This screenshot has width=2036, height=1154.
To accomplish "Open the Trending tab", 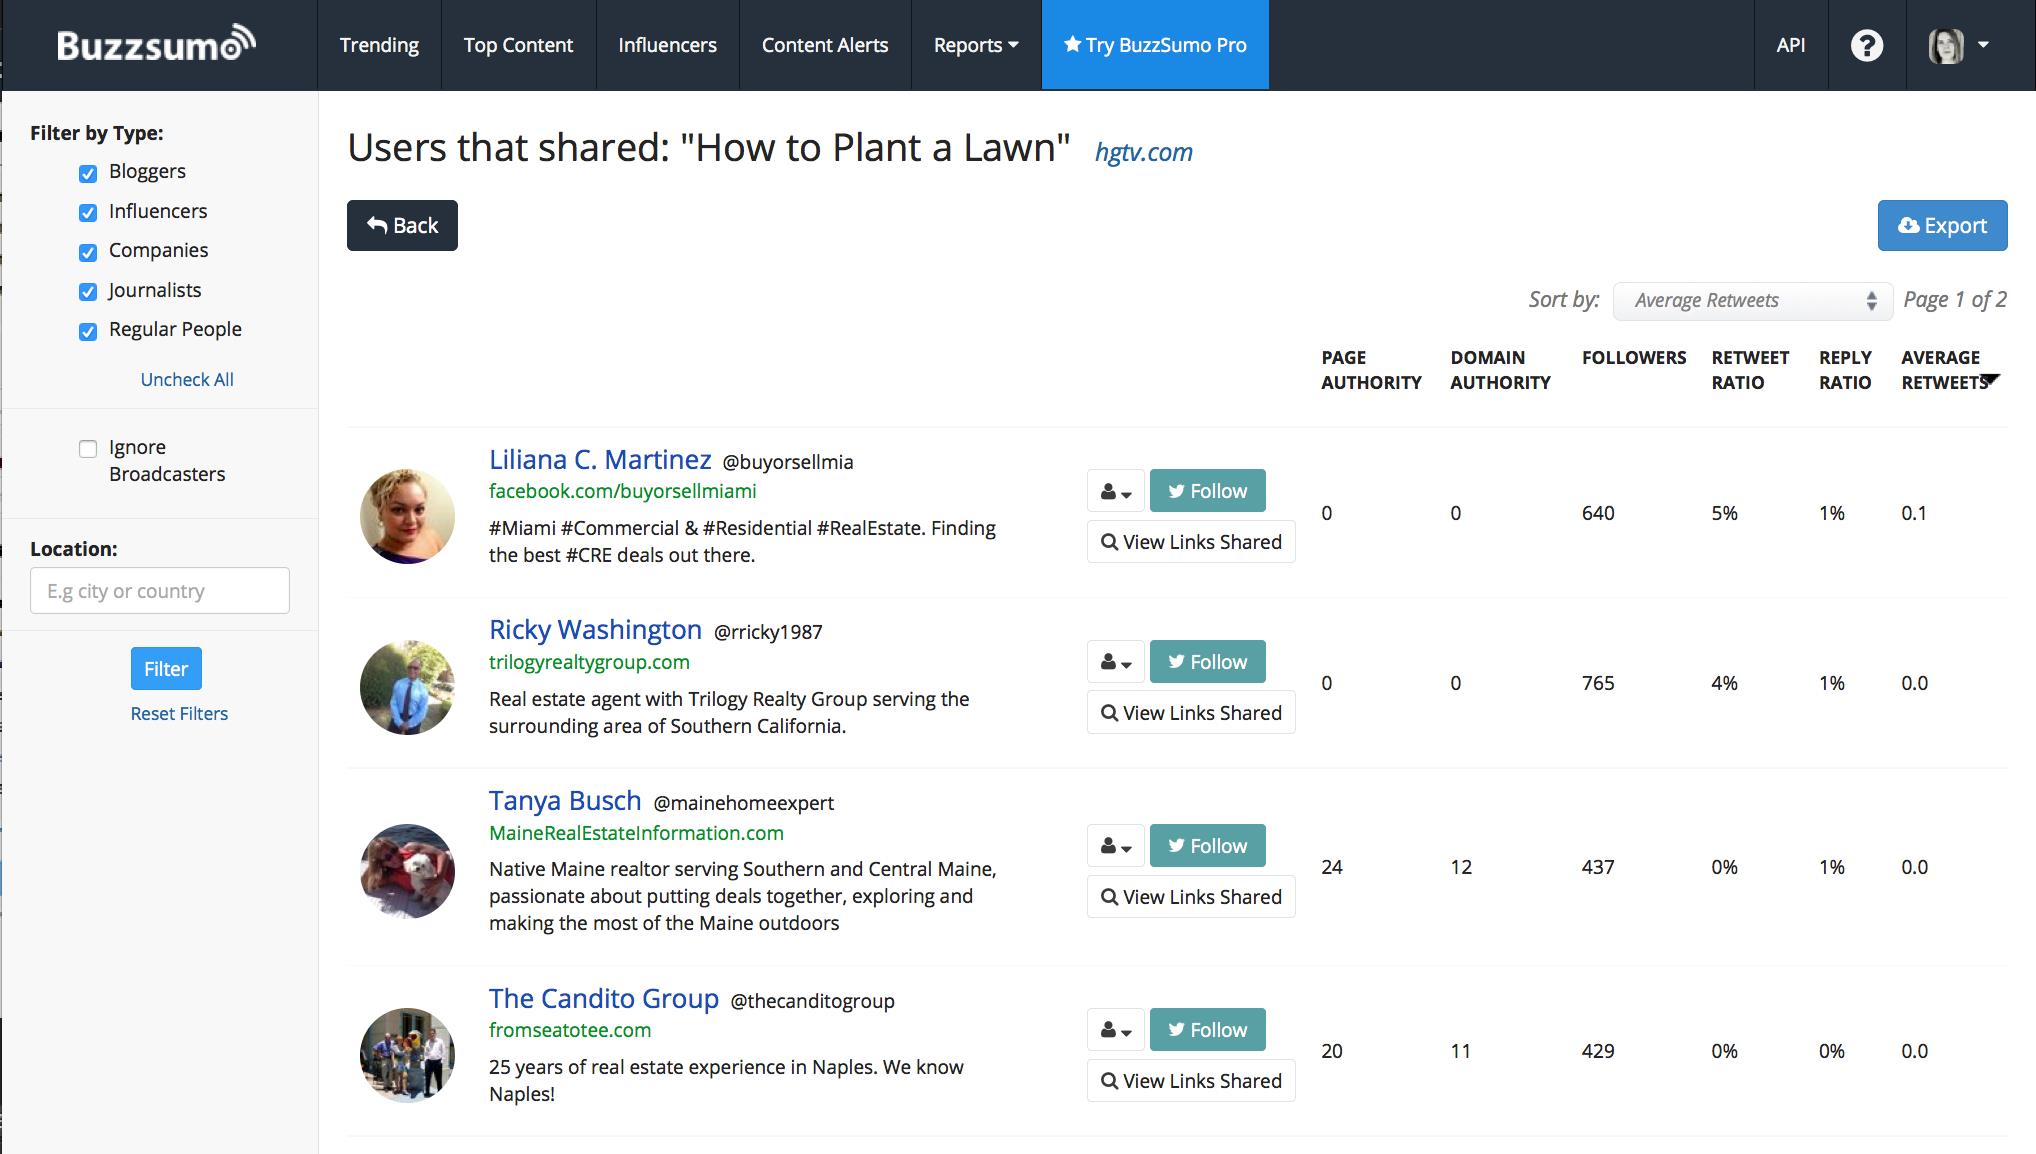I will point(379,45).
